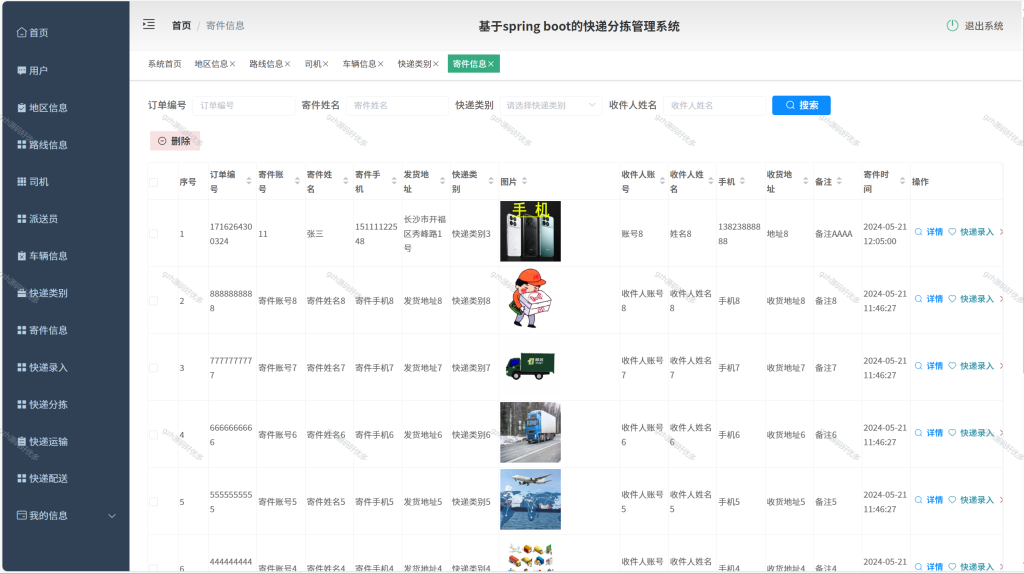Collapse sidebar with the hamburger menu icon

click(x=149, y=25)
